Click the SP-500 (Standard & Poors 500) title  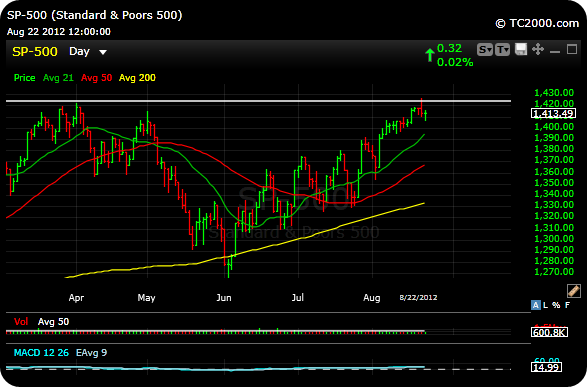click(95, 15)
